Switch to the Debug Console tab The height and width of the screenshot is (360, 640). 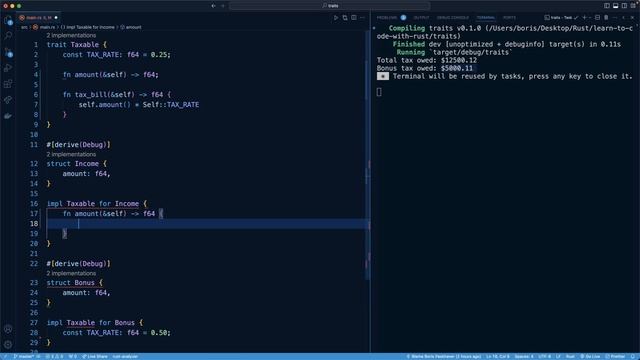[x=453, y=18]
